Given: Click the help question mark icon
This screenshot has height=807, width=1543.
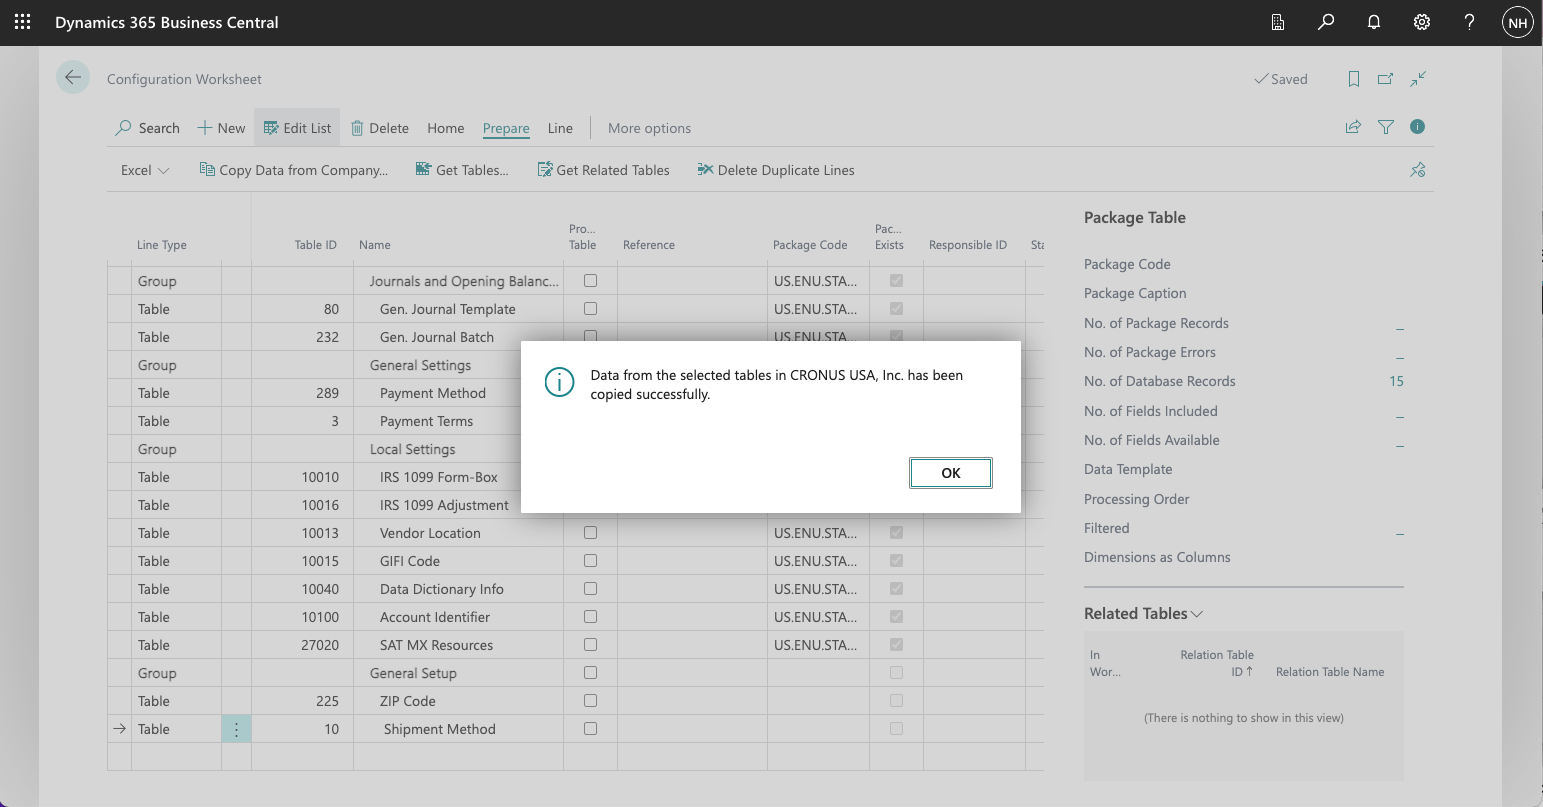Looking at the screenshot, I should (1469, 22).
